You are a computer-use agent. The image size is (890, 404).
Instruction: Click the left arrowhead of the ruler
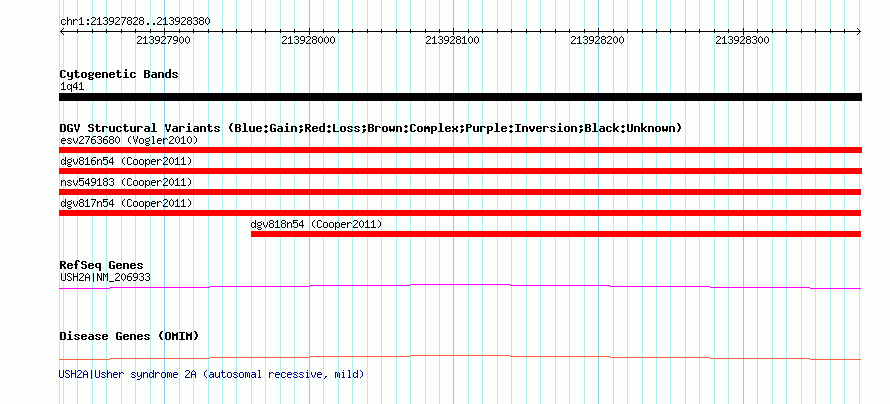62,32
